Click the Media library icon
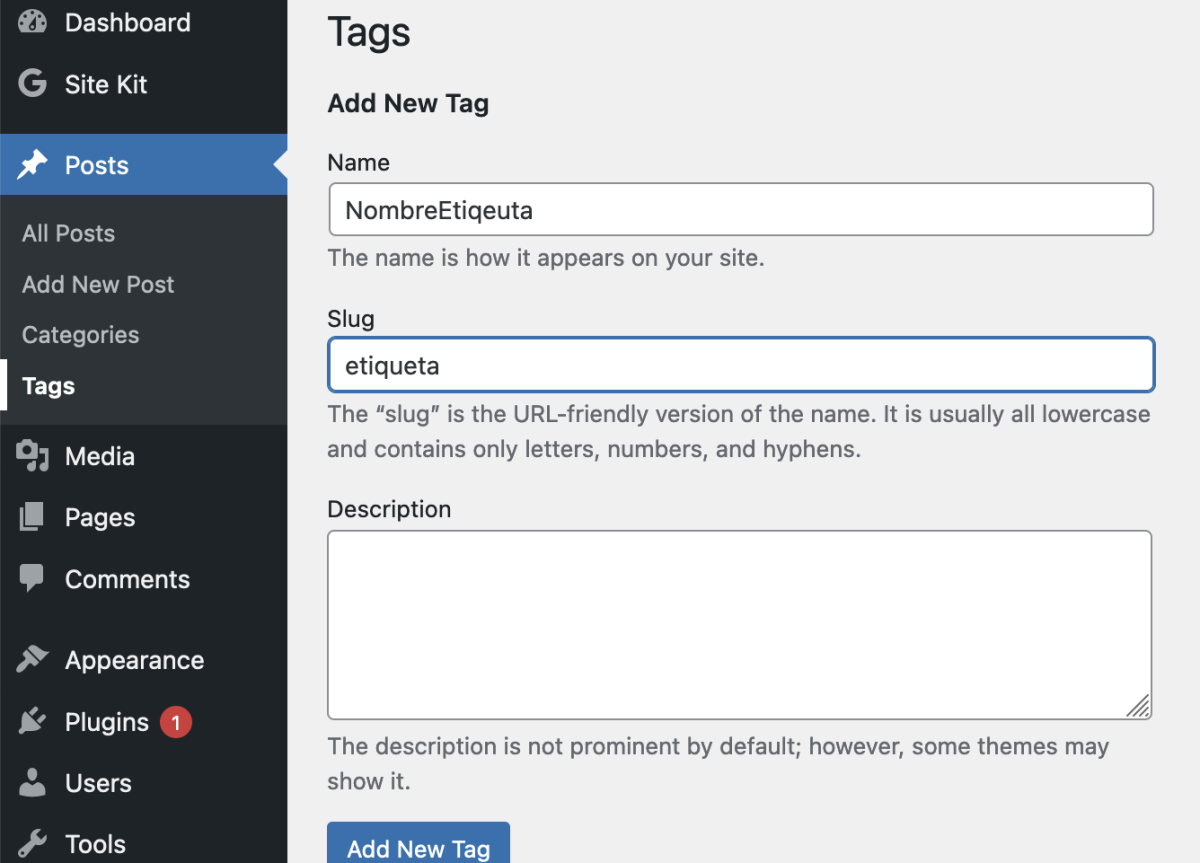 32,456
